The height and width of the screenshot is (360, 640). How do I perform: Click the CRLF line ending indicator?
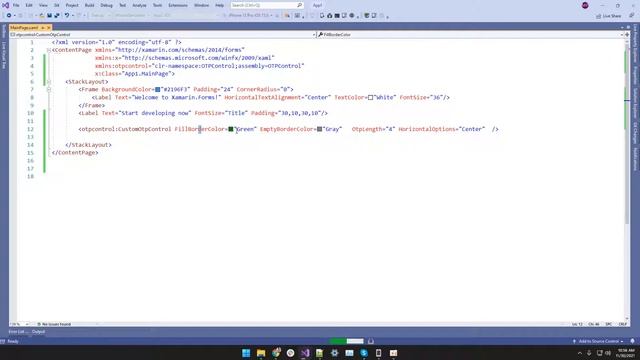[x=622, y=324]
